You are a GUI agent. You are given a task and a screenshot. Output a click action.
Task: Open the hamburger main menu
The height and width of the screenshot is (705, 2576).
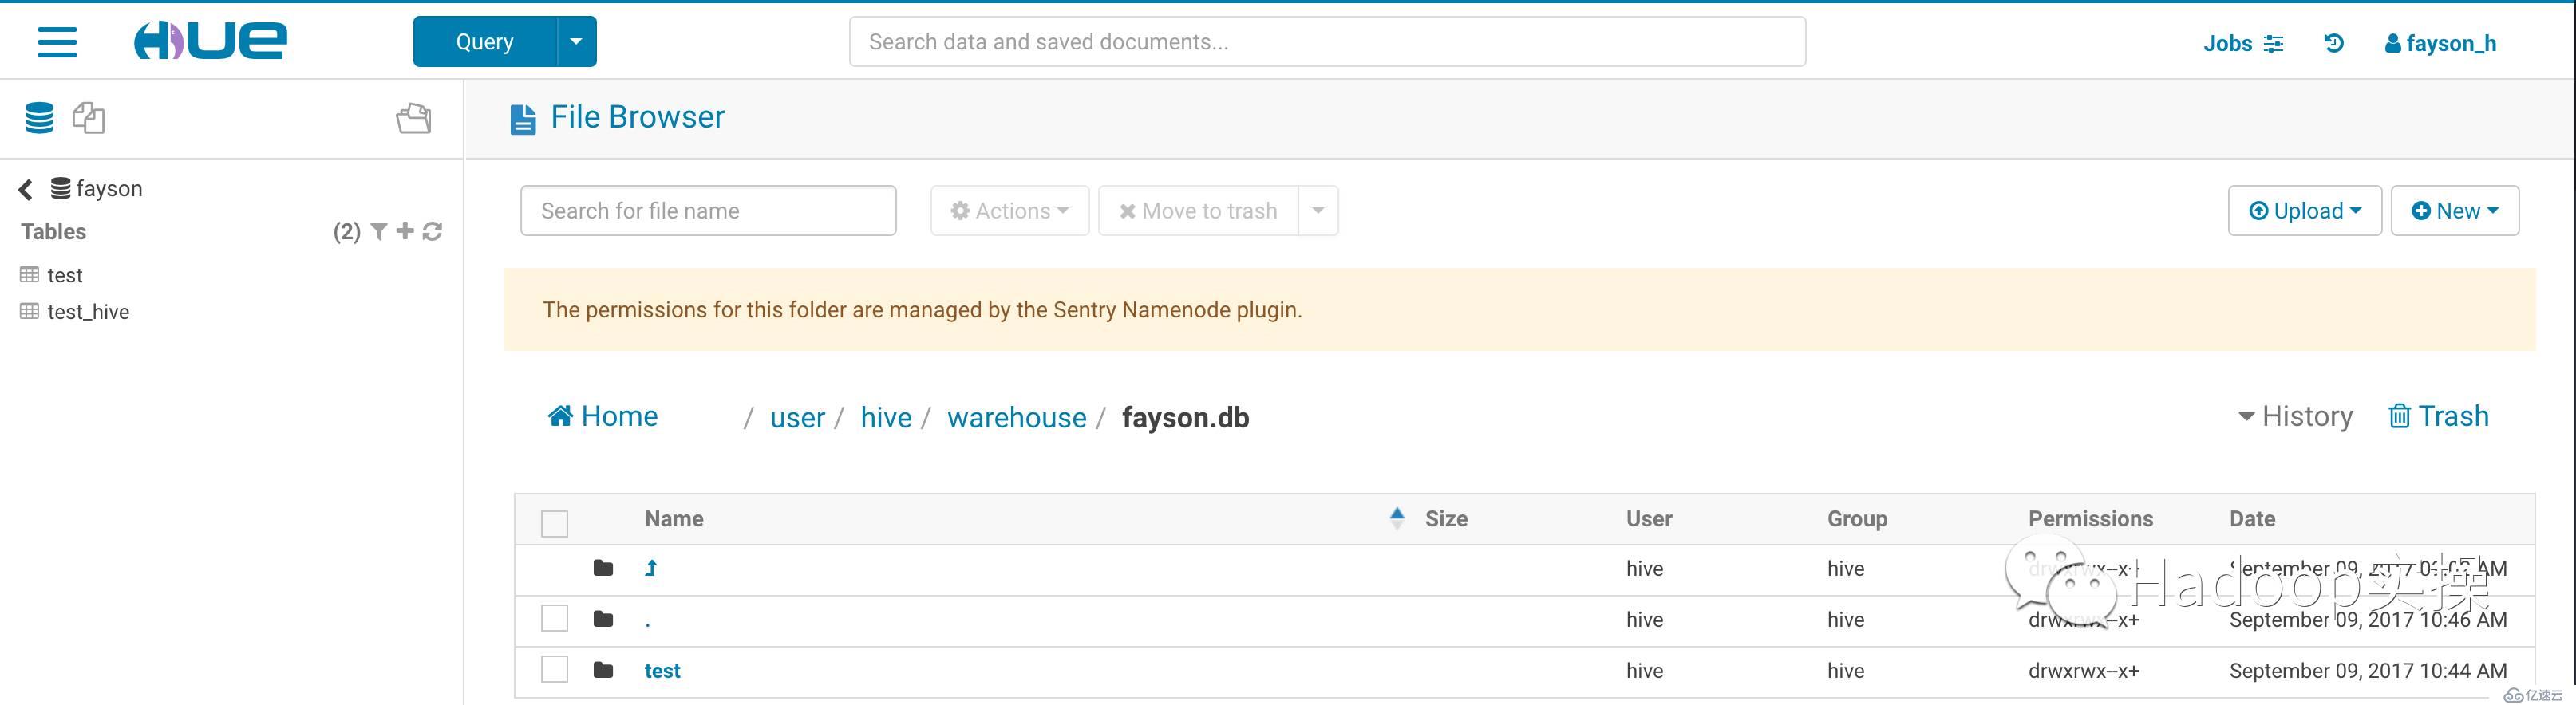[57, 42]
